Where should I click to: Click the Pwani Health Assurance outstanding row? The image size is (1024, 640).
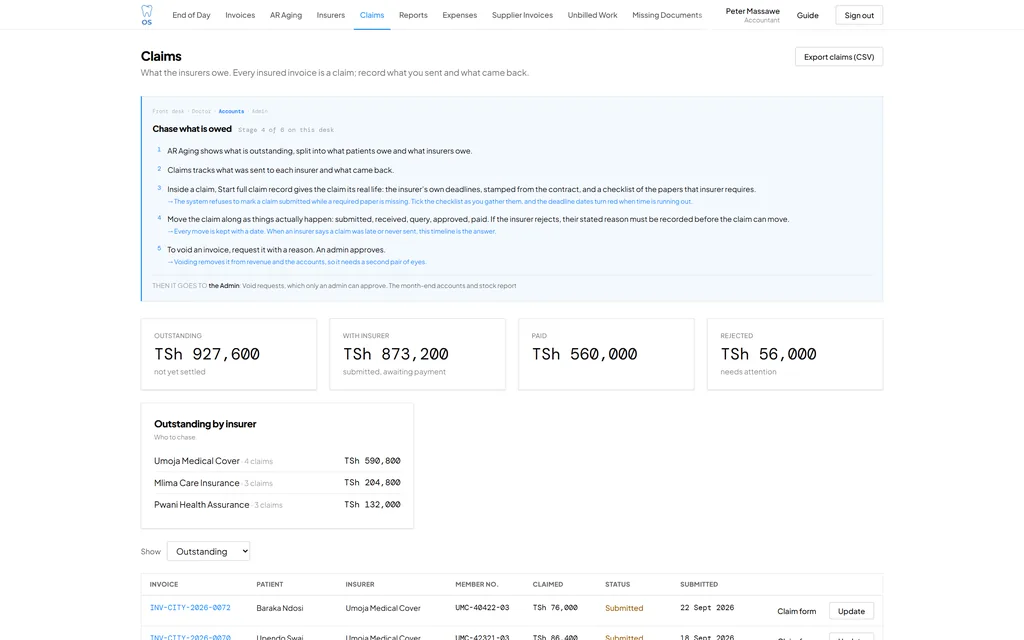point(277,505)
